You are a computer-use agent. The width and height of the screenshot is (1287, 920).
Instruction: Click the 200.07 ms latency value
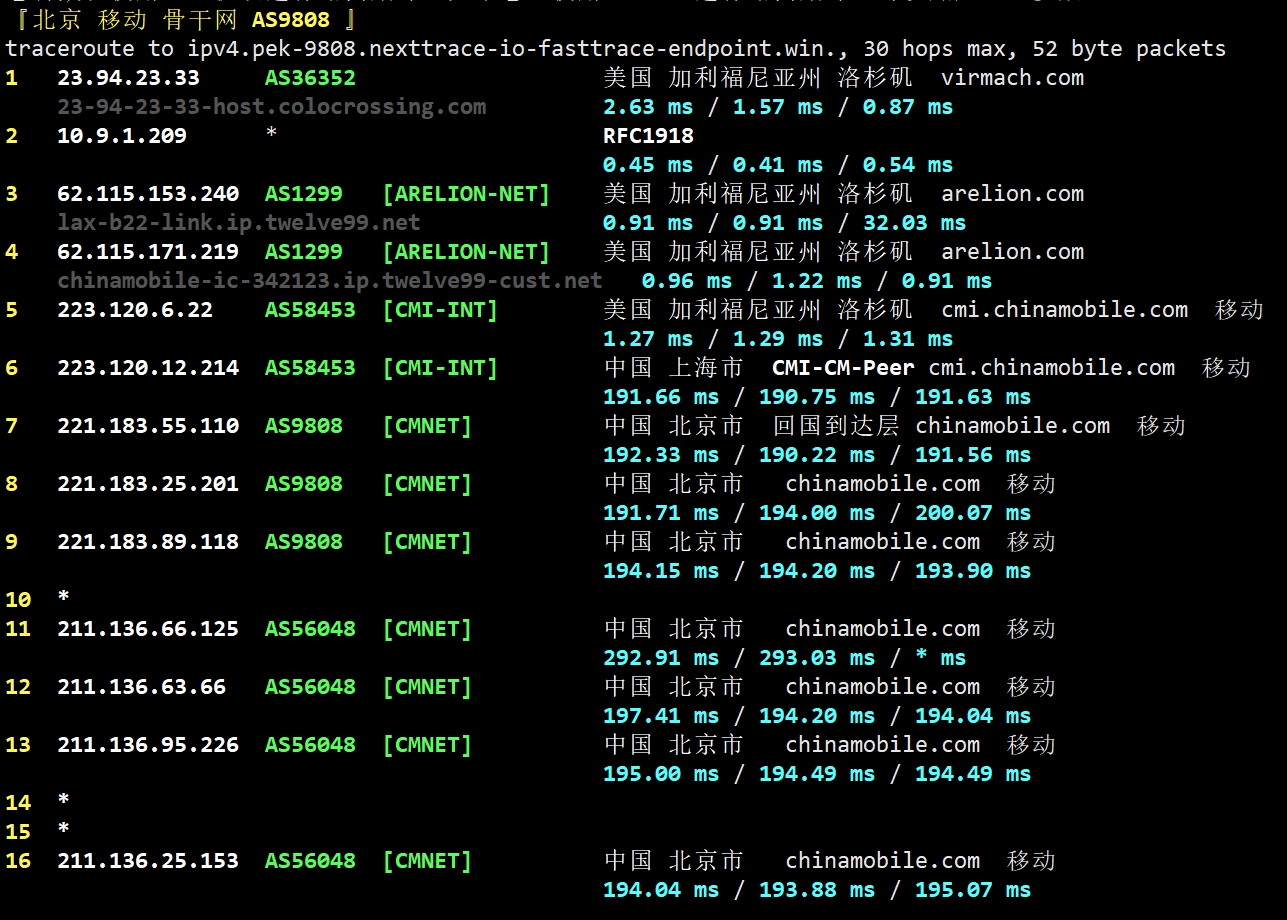coord(973,513)
